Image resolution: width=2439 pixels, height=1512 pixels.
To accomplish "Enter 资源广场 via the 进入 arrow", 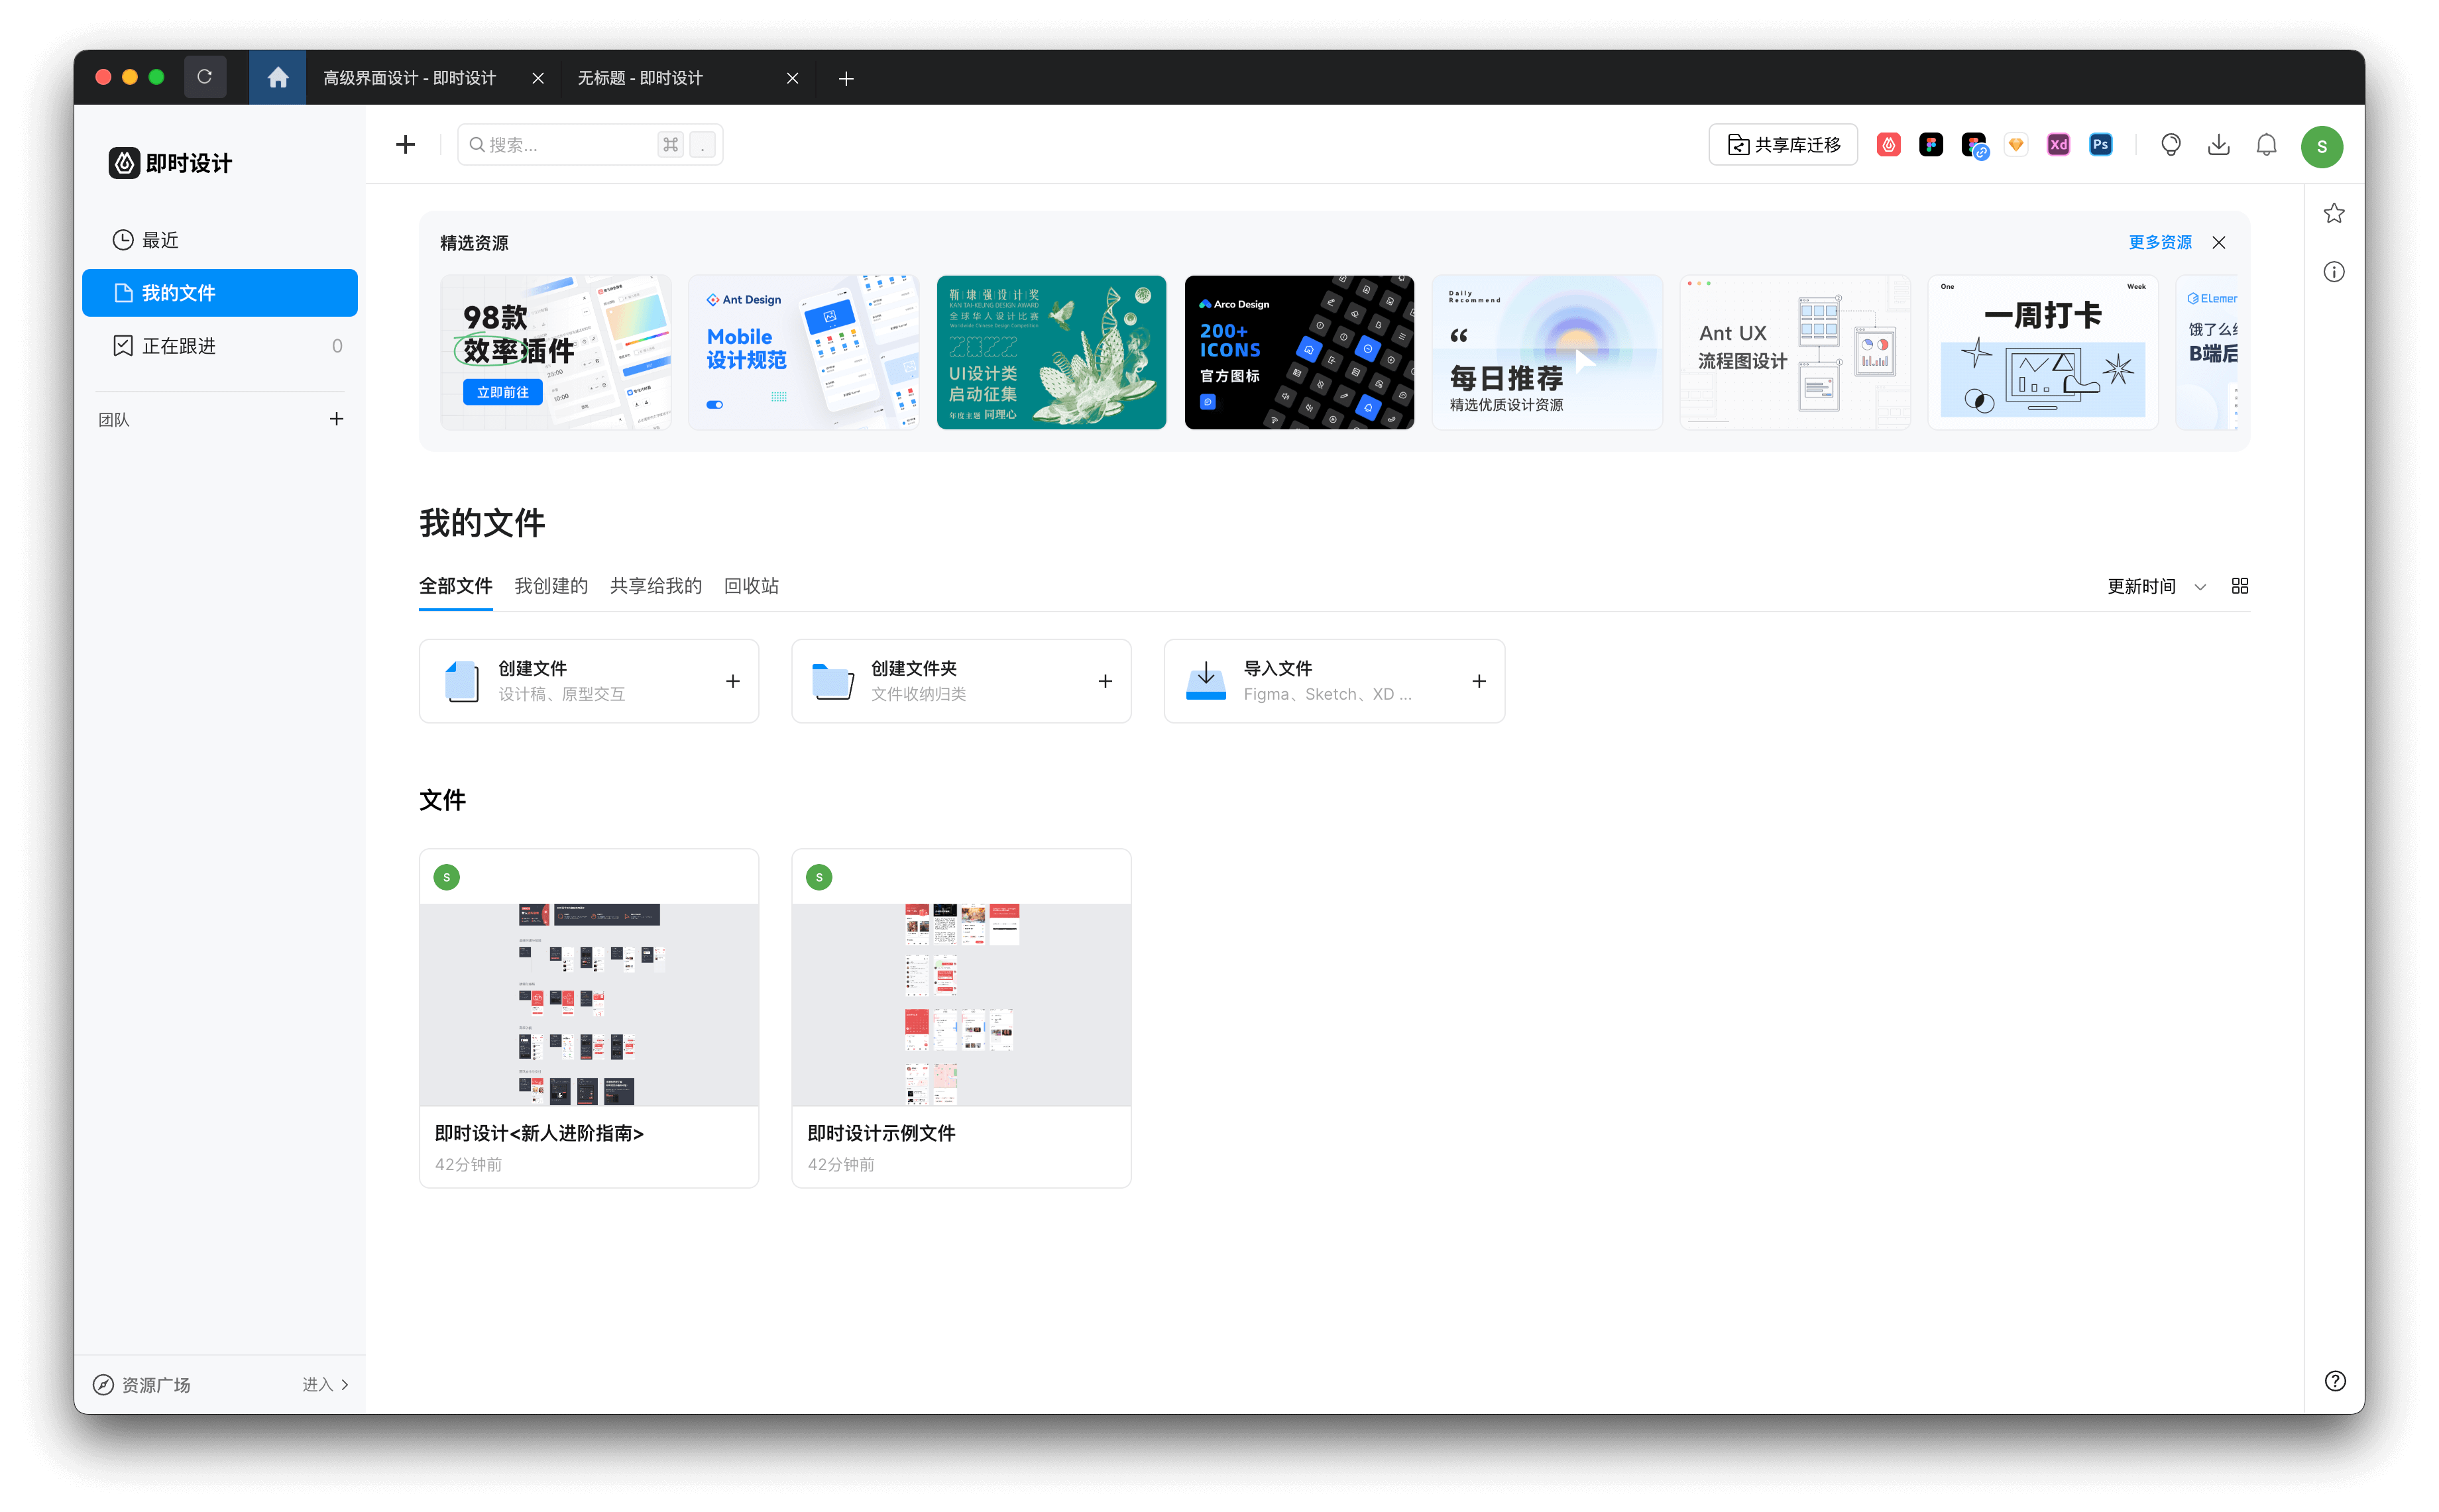I will 326,1384.
